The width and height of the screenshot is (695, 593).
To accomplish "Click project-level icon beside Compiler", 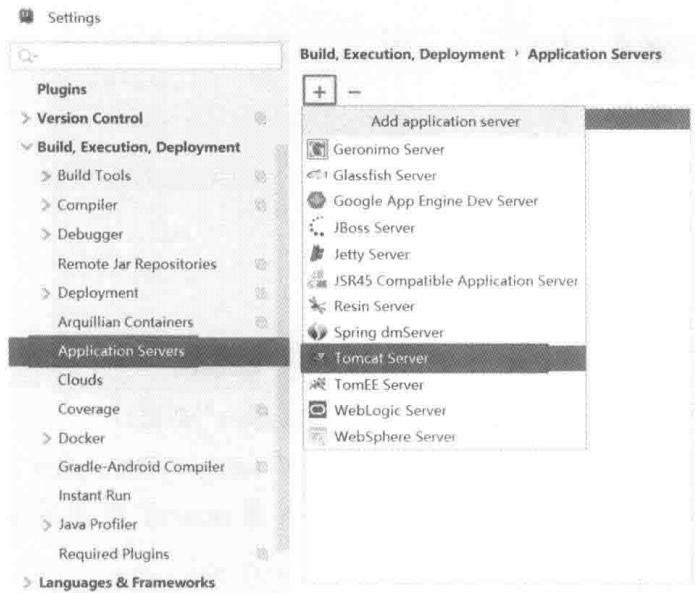I will point(261,205).
